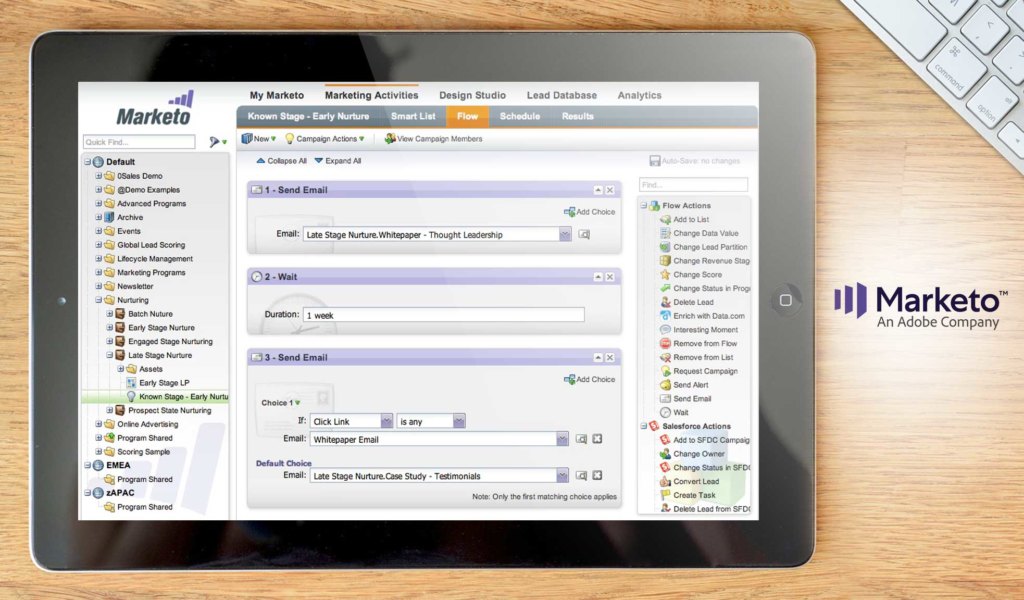Select the Interesting Moment action icon
1024x600 pixels.
pos(665,330)
